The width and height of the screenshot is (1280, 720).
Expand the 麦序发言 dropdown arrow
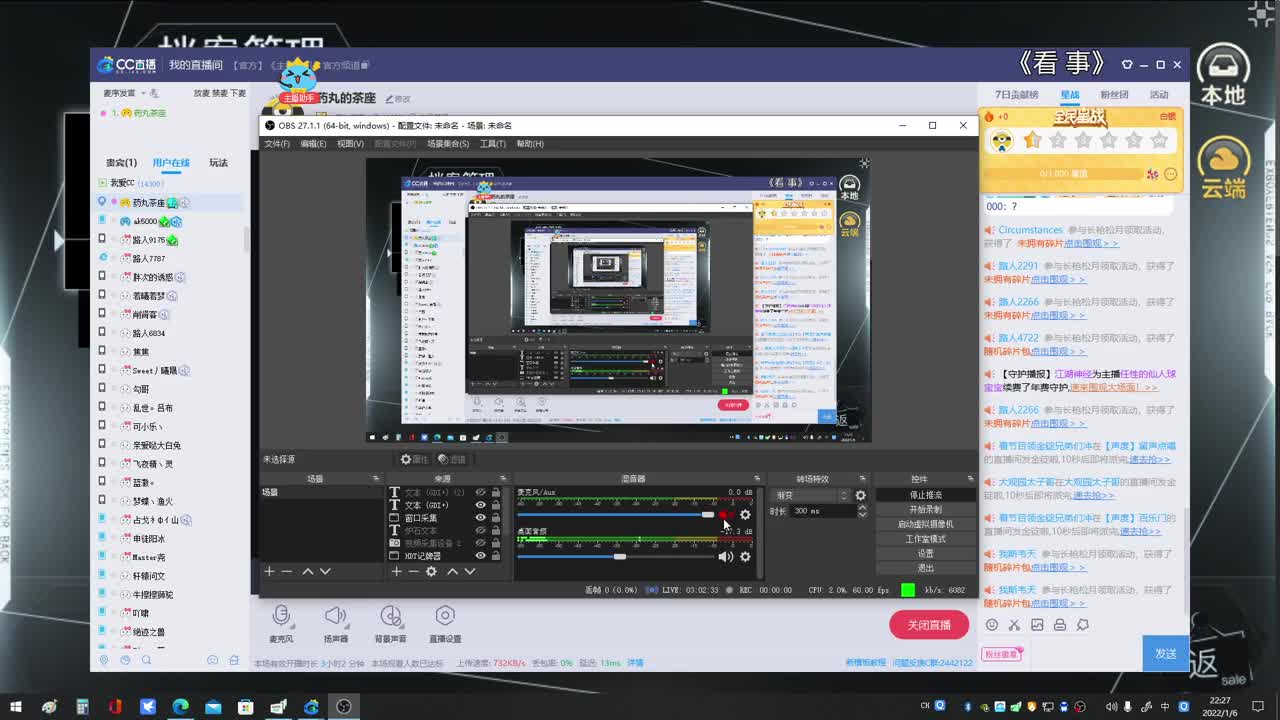click(143, 93)
